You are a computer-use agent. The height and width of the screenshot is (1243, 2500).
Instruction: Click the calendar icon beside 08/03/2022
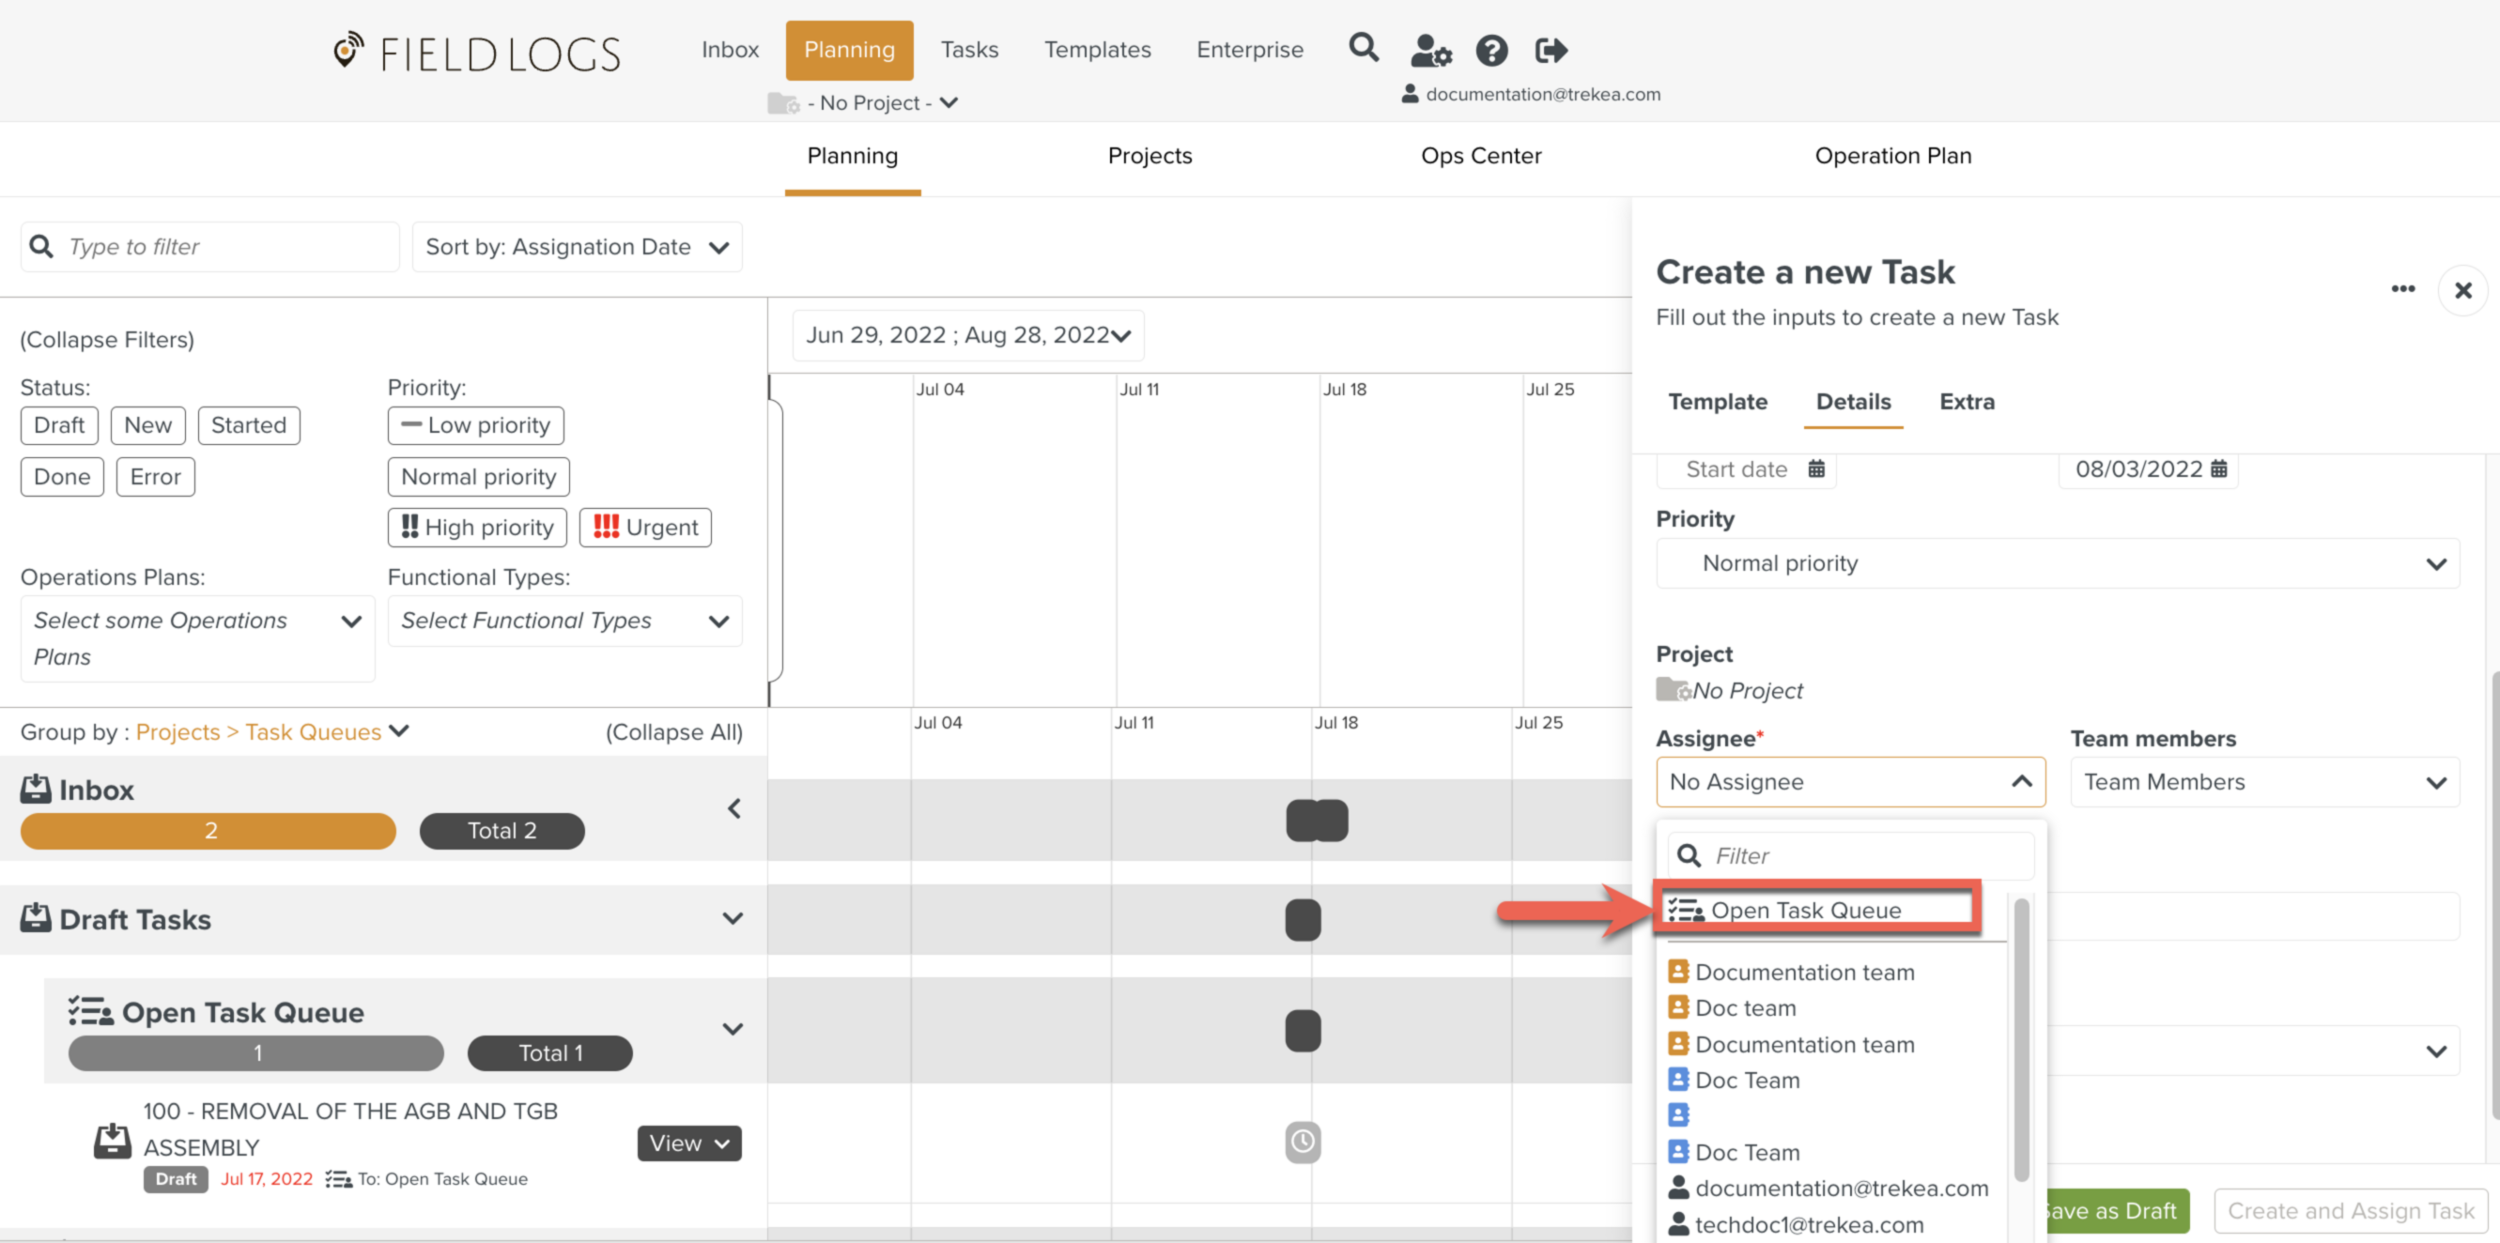click(2219, 469)
